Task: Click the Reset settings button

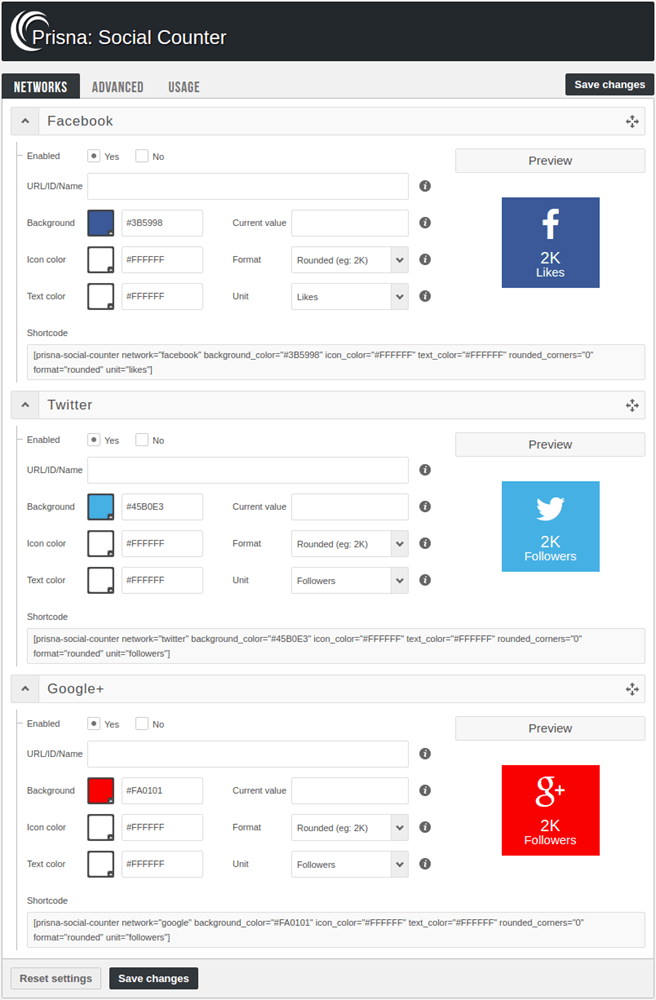Action: [55, 978]
